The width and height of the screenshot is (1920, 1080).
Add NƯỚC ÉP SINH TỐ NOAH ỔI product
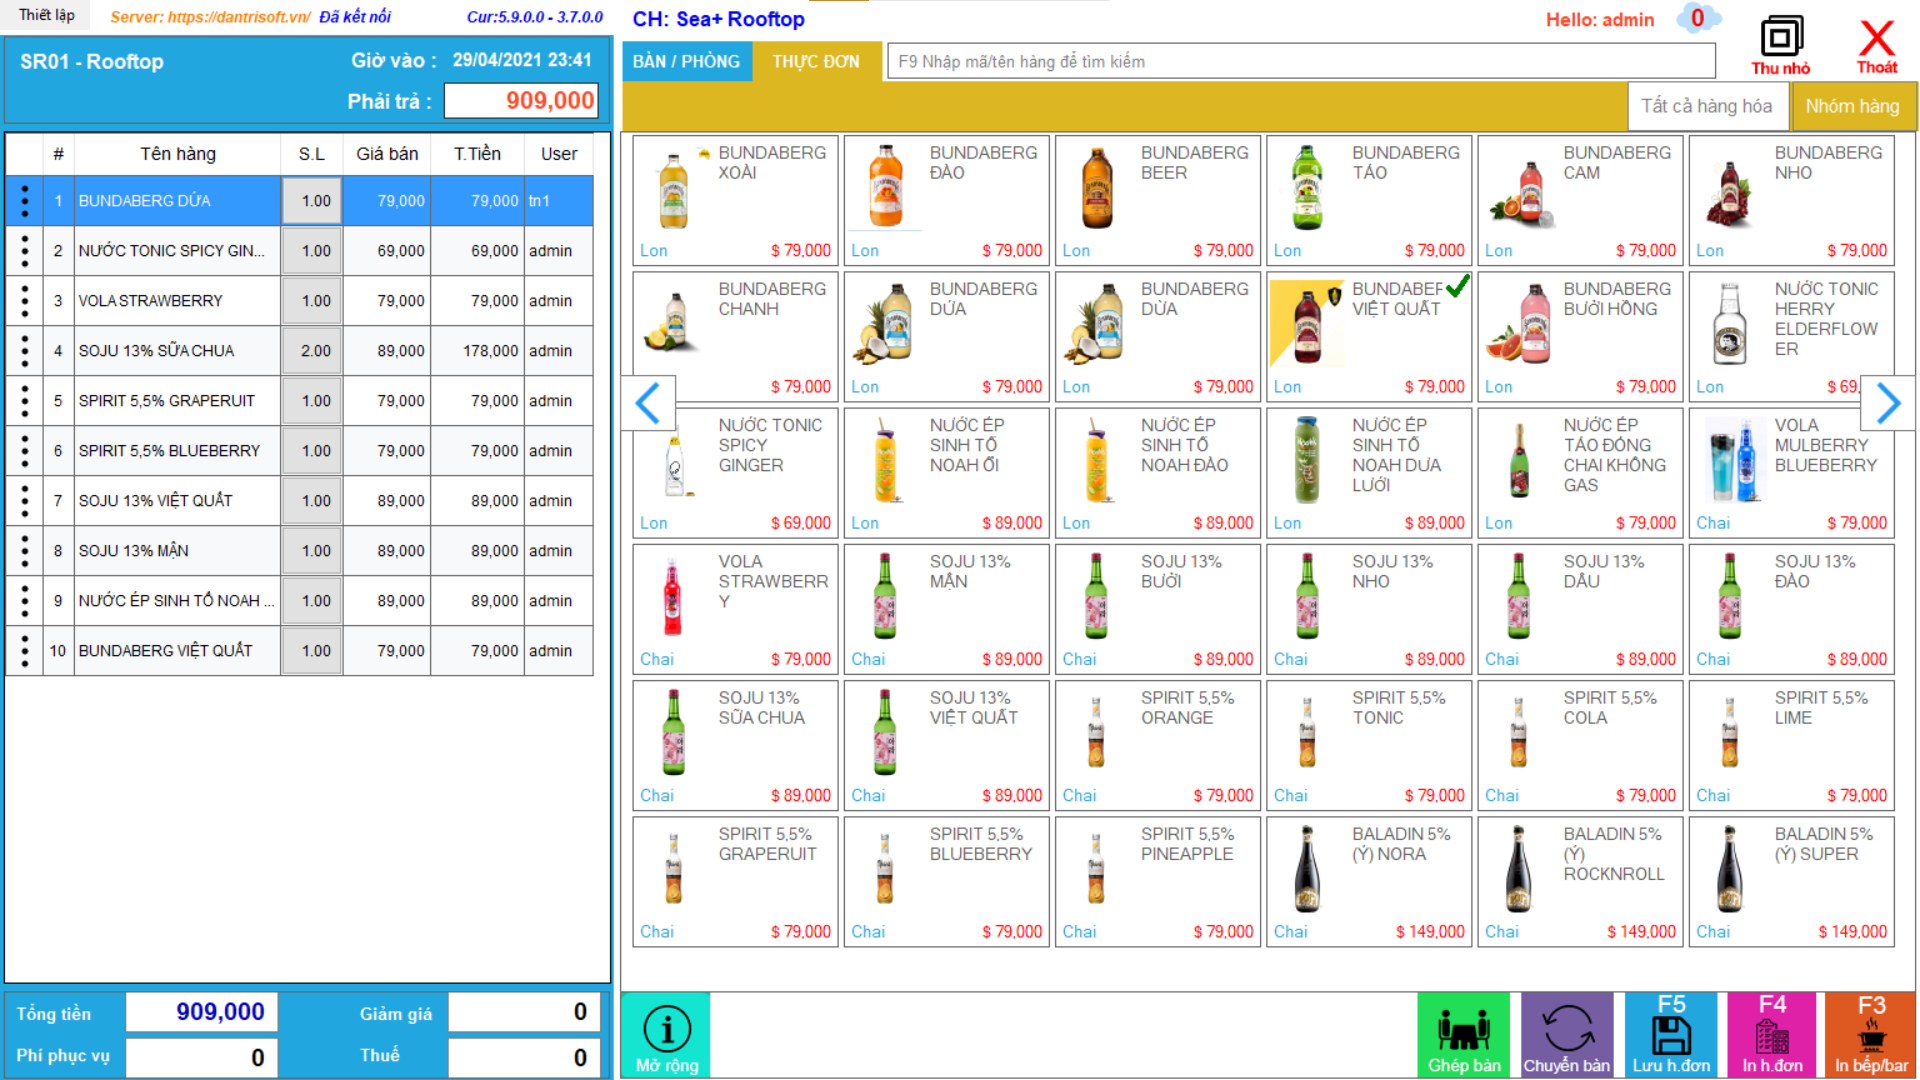946,473
